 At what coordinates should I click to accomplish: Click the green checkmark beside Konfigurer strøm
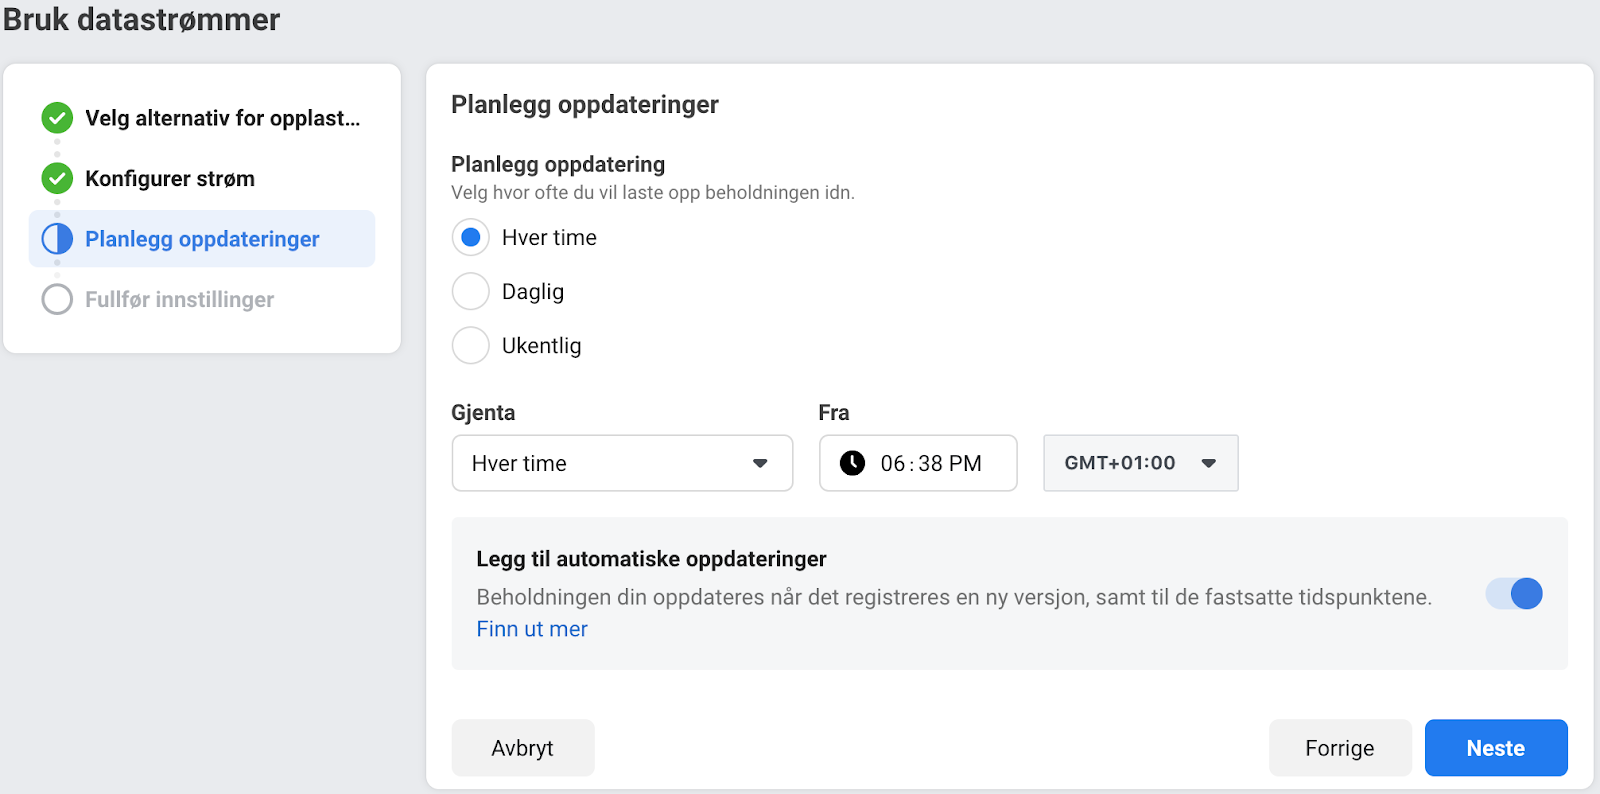coord(57,179)
